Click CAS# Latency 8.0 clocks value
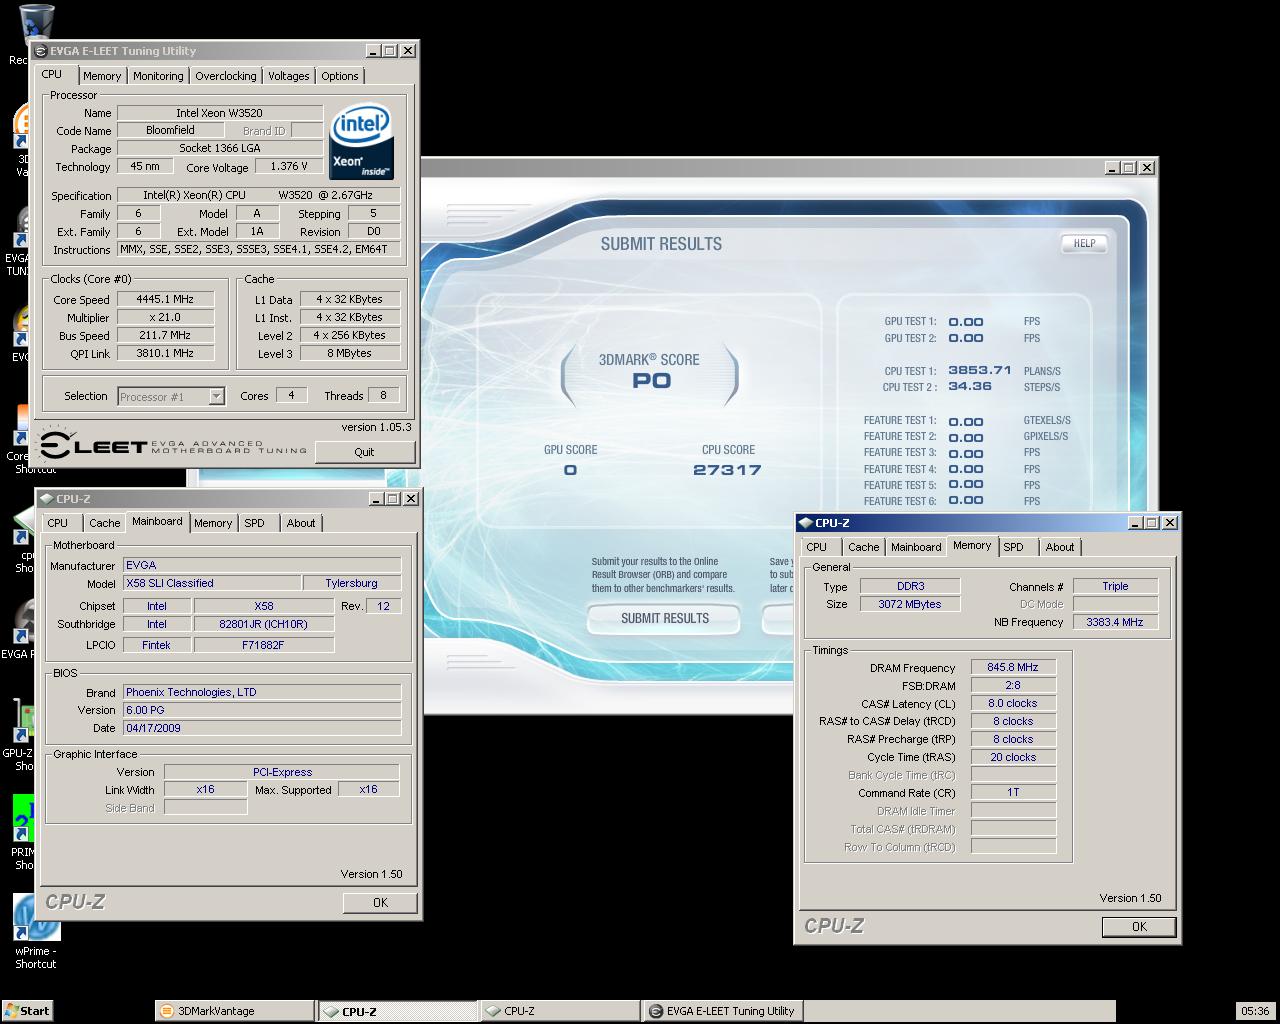The image size is (1280, 1024). [x=1013, y=703]
